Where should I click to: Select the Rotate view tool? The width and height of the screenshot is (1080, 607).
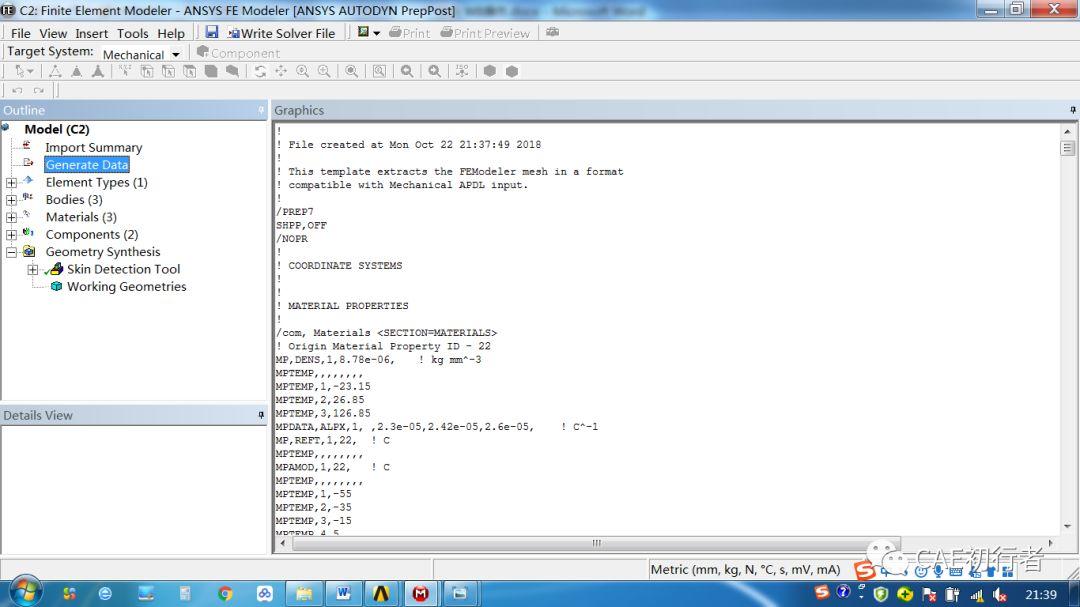260,71
